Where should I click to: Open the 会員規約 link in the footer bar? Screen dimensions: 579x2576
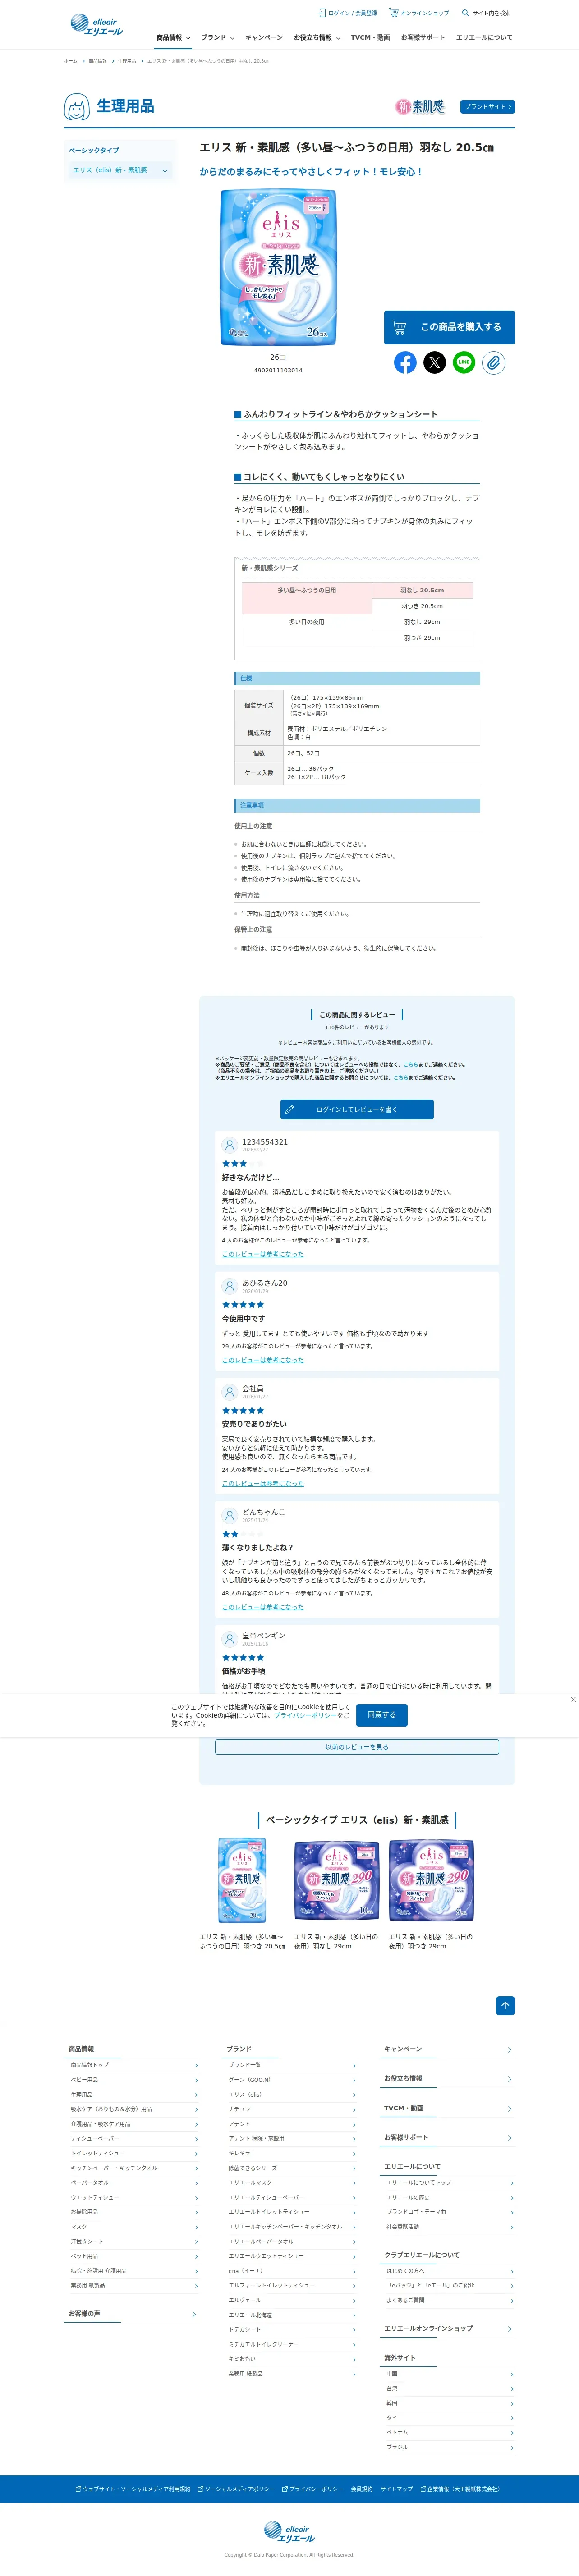[x=362, y=2489]
